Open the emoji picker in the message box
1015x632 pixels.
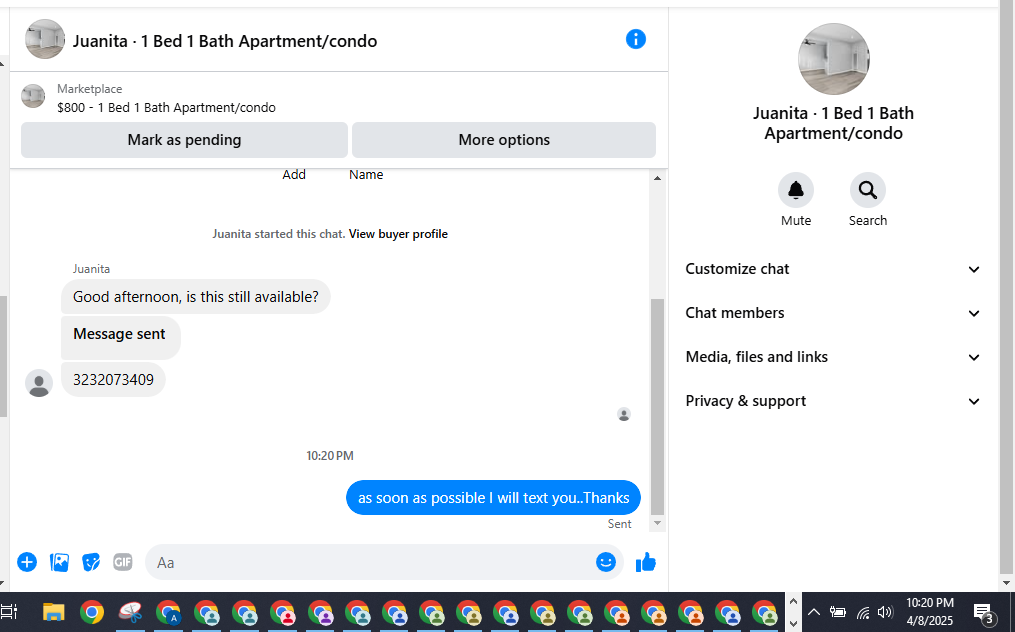(605, 562)
